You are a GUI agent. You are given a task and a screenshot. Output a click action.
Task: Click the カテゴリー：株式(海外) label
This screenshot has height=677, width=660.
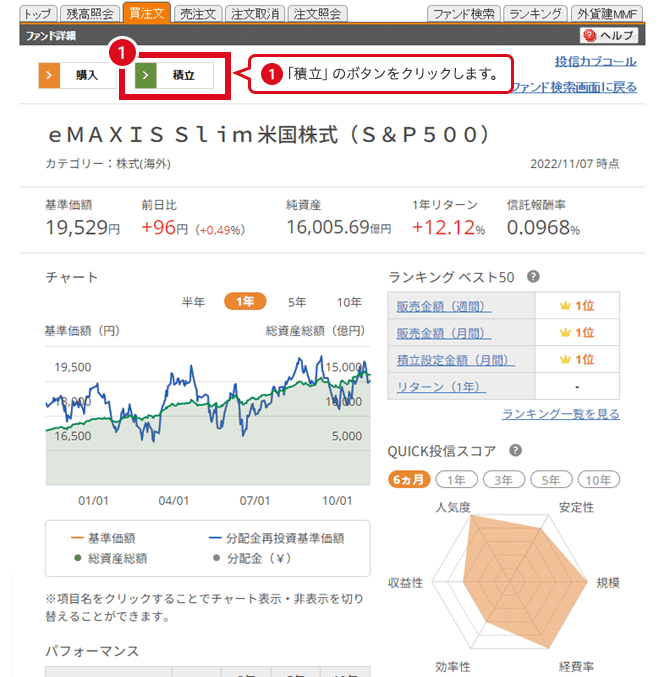coord(108,164)
